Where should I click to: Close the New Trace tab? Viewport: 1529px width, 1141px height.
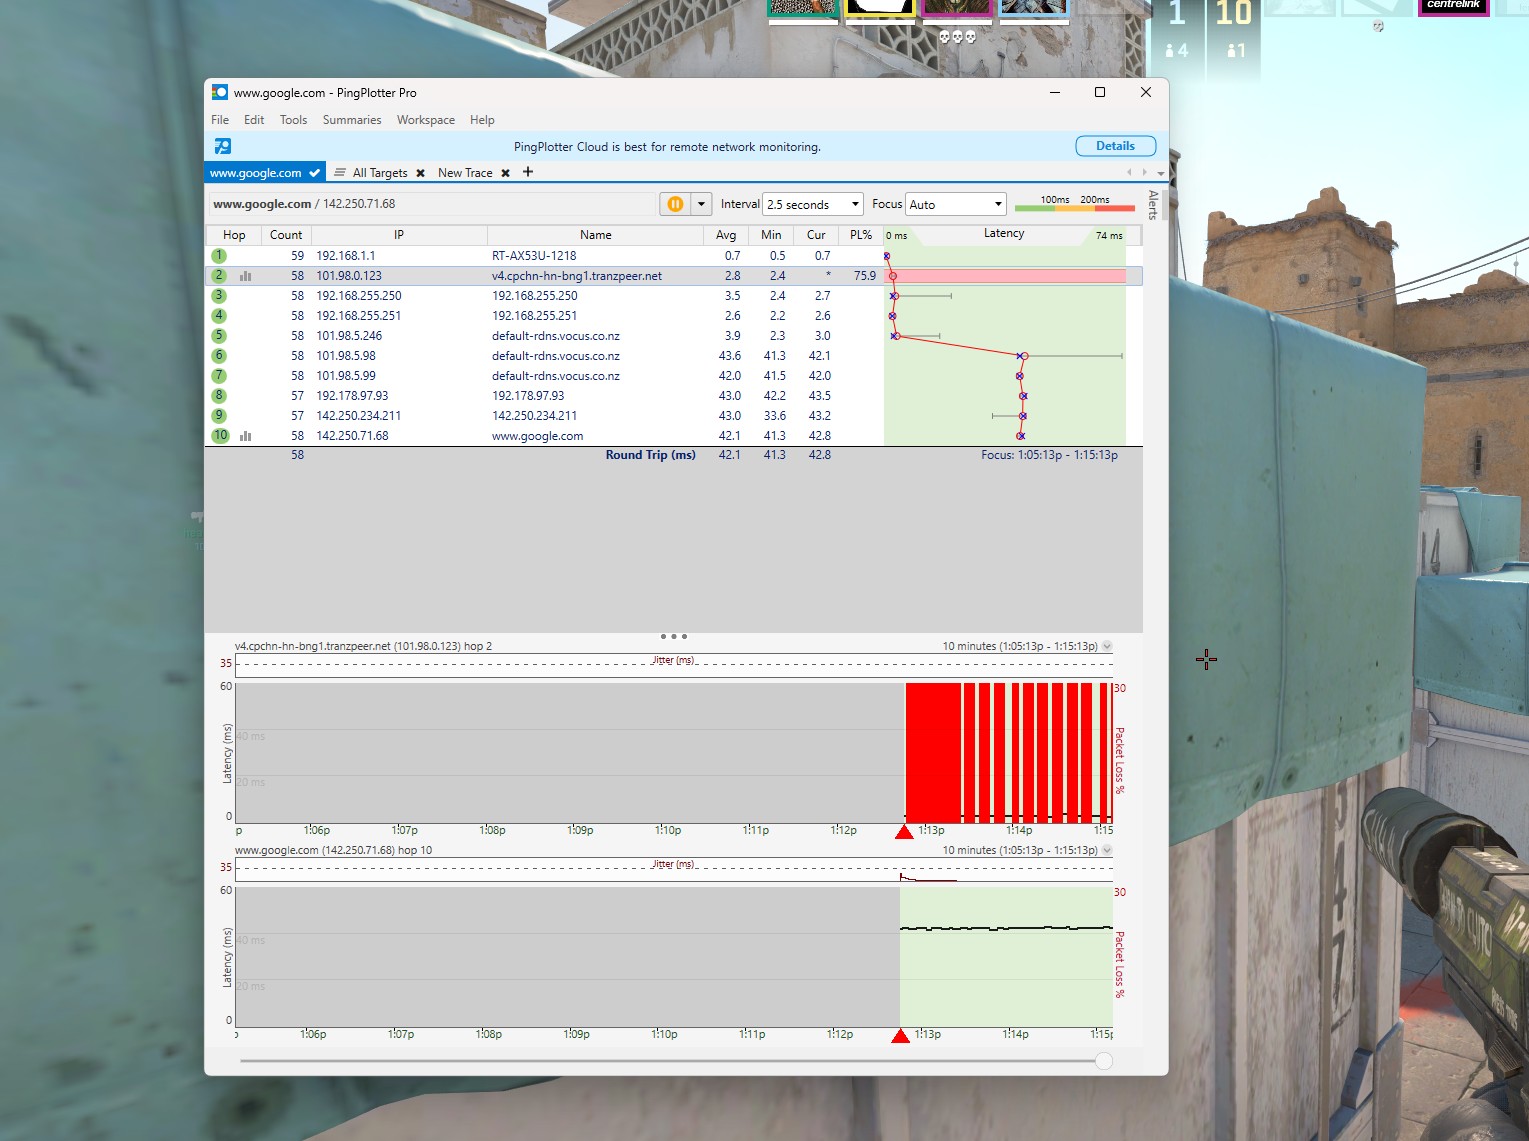coord(506,173)
